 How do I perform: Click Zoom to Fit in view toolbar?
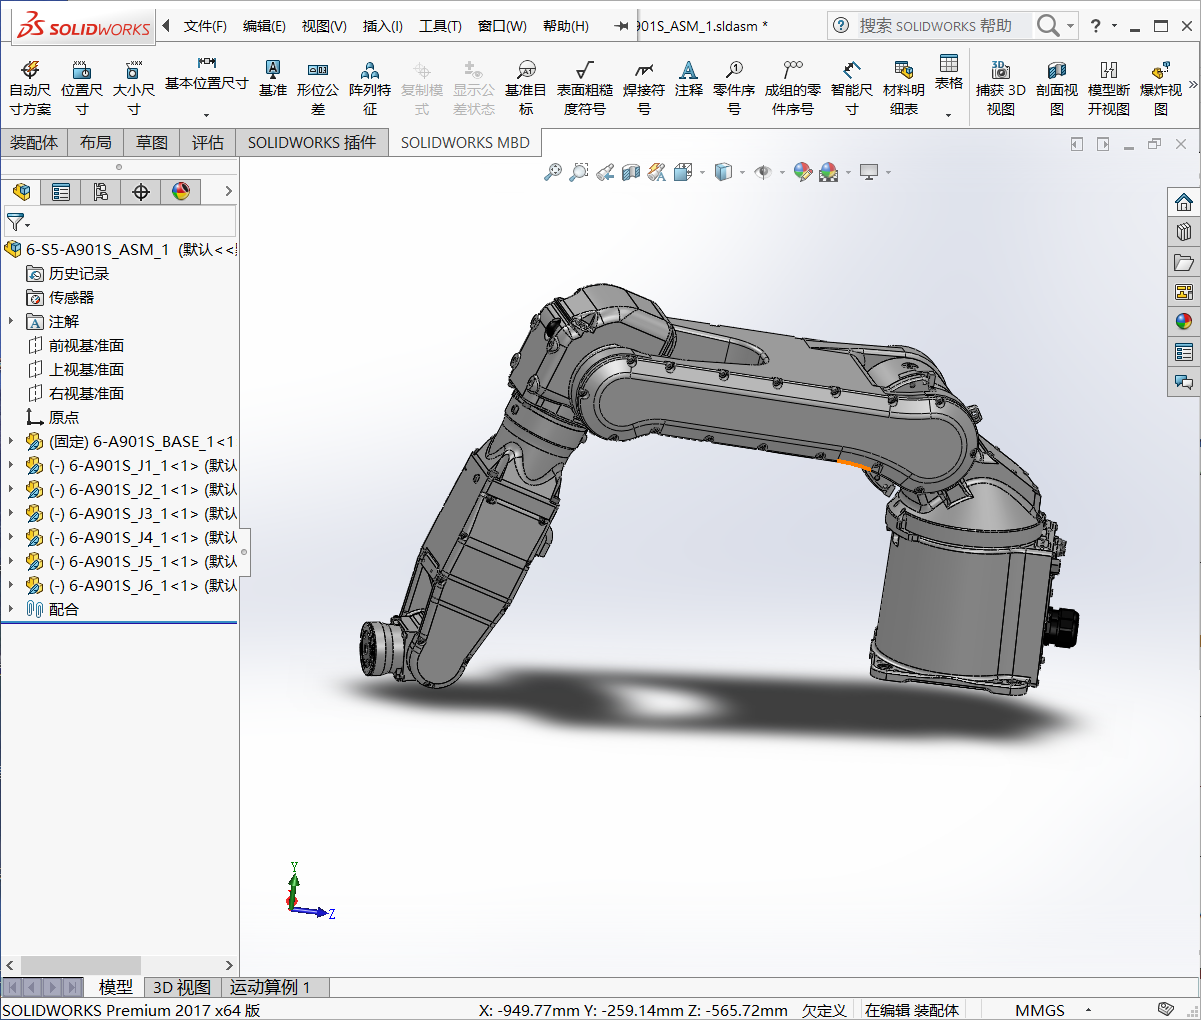point(553,173)
